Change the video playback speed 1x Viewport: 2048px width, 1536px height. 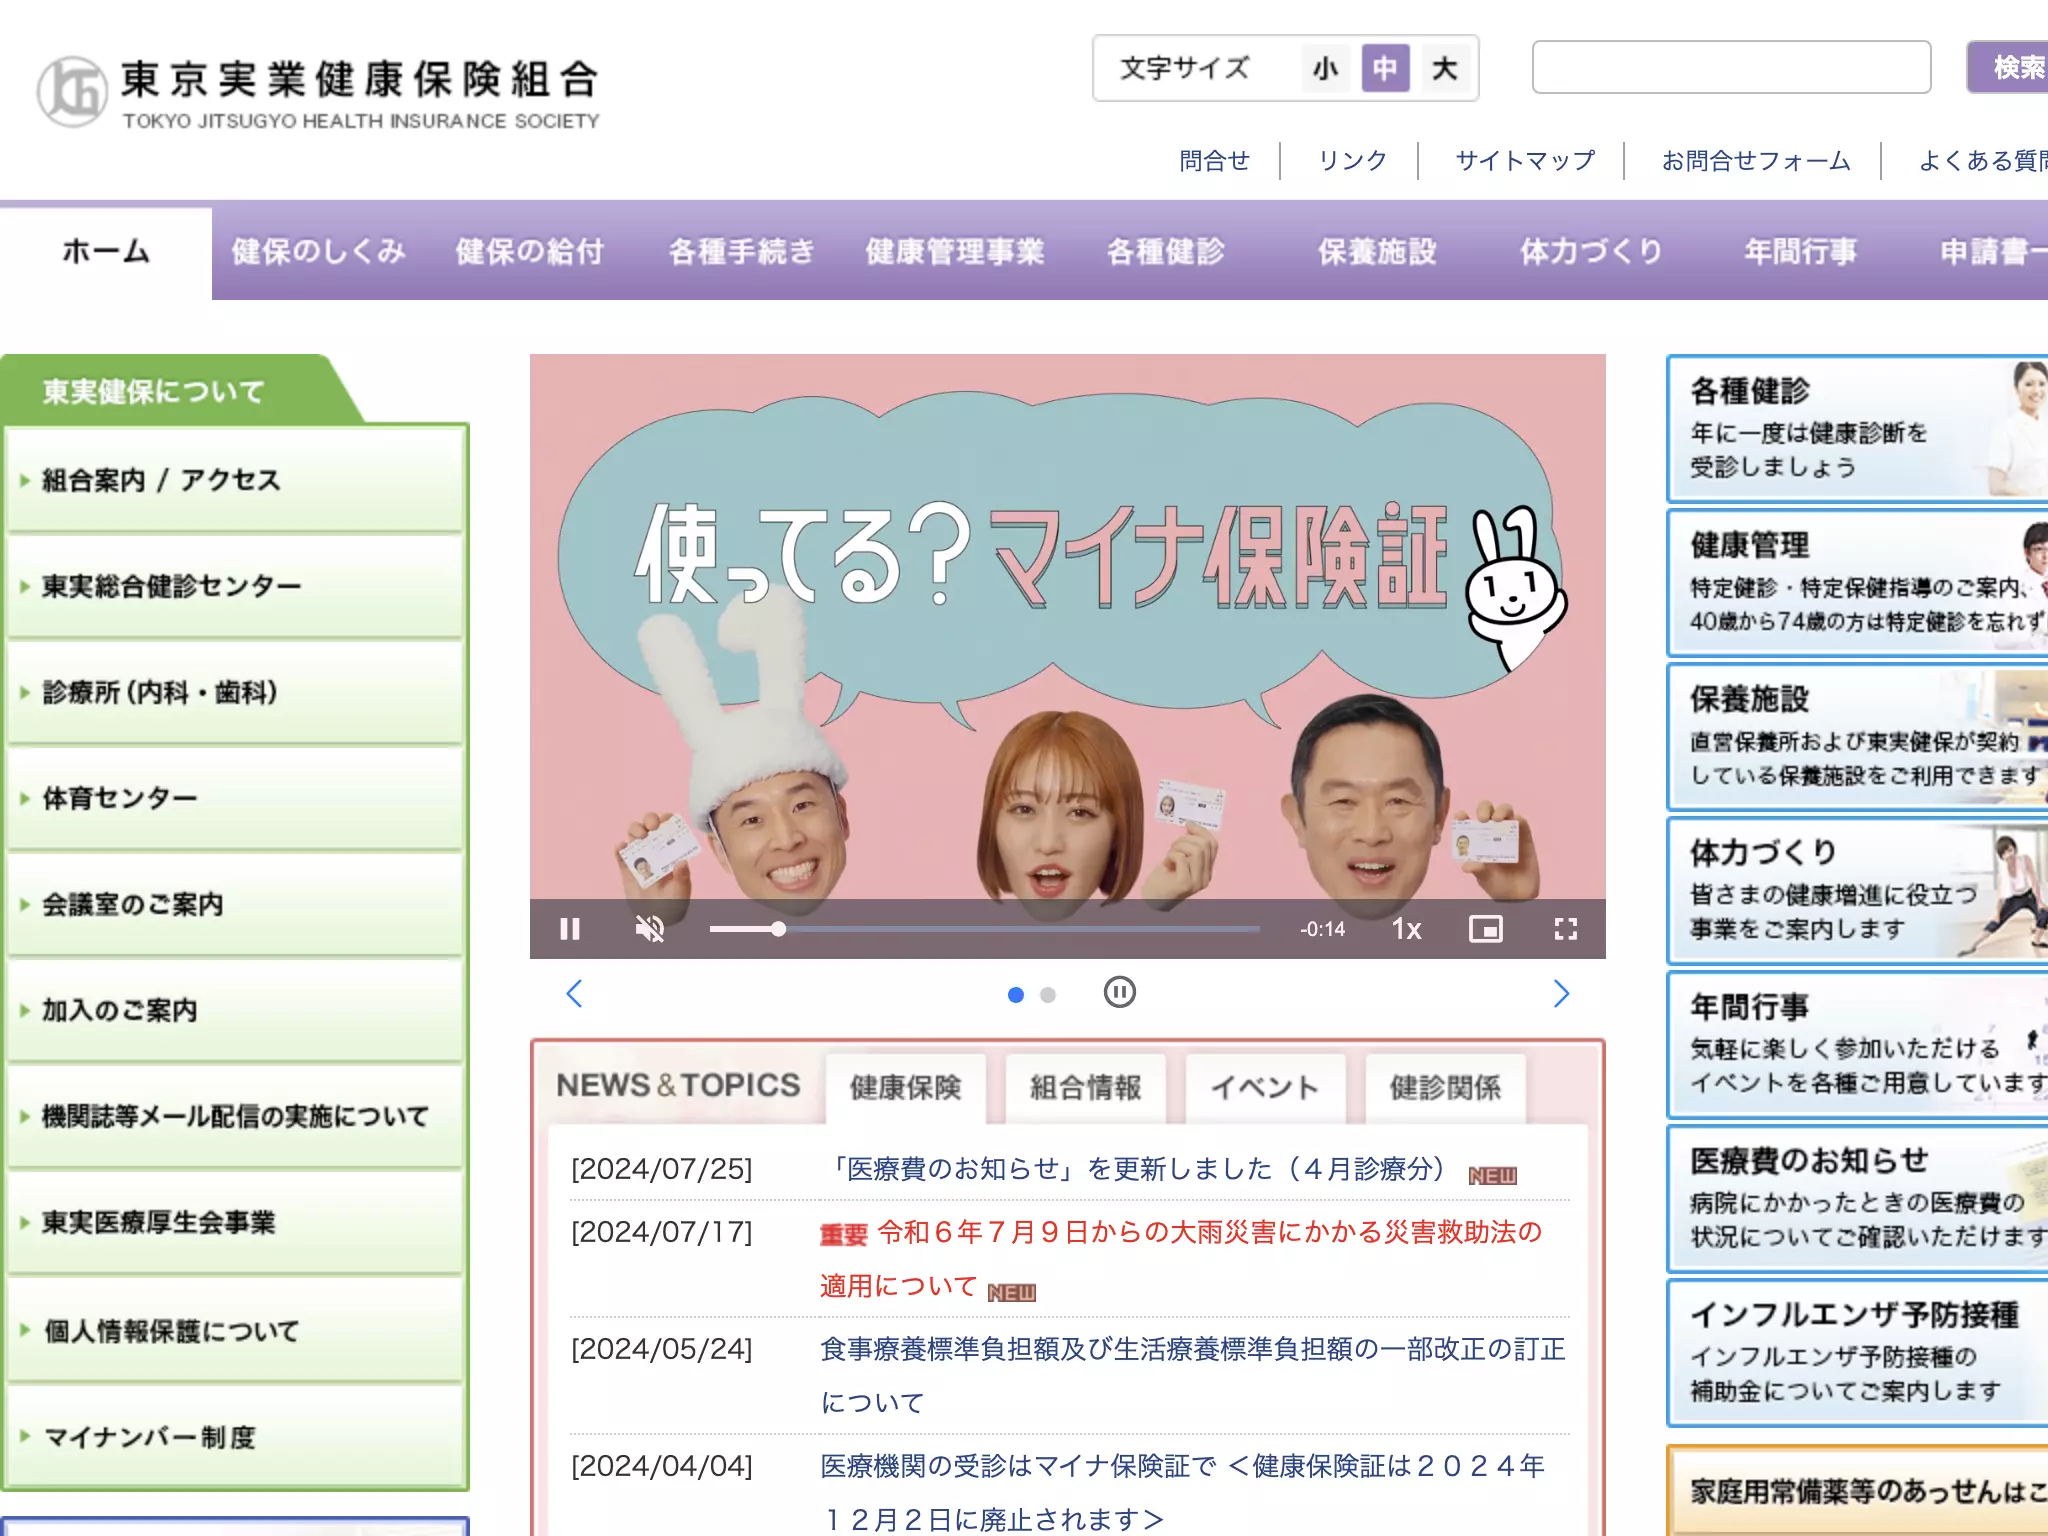point(1407,929)
